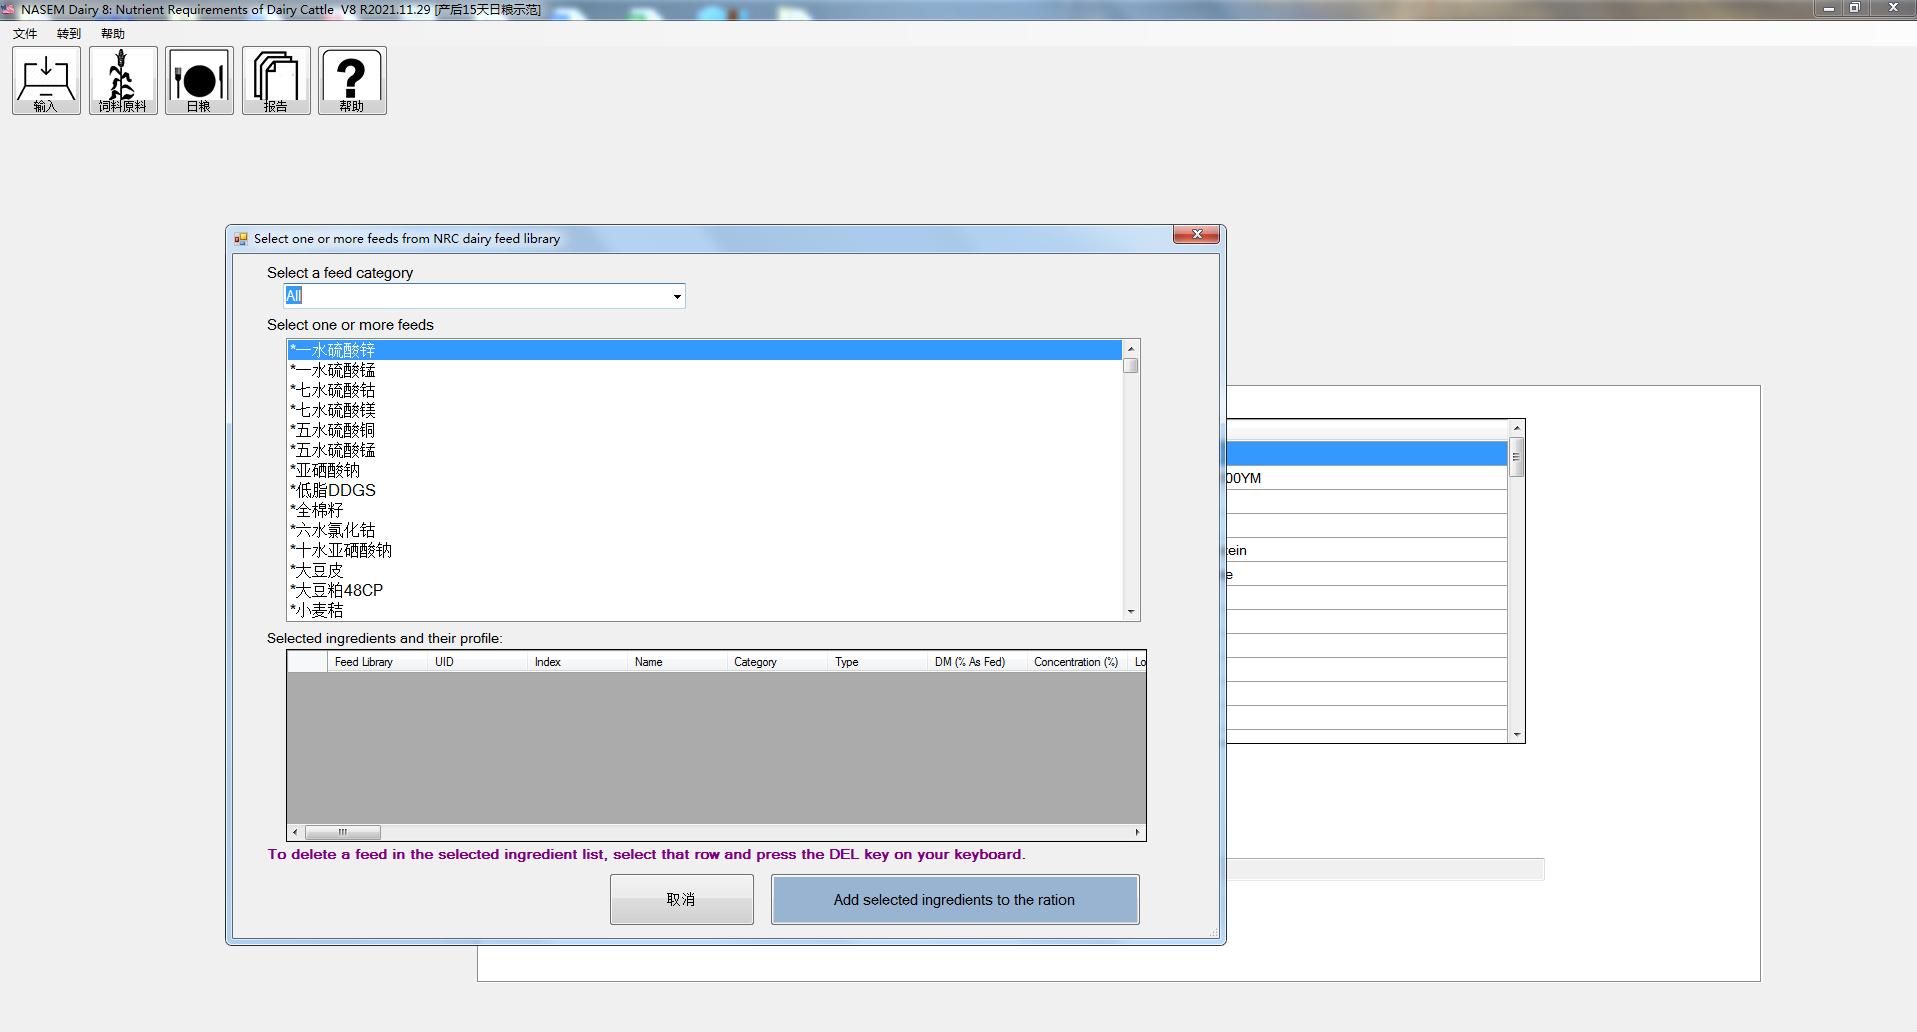Open the 报告 reports icon
Screen dimensions: 1917x1032
pyautogui.click(x=276, y=80)
